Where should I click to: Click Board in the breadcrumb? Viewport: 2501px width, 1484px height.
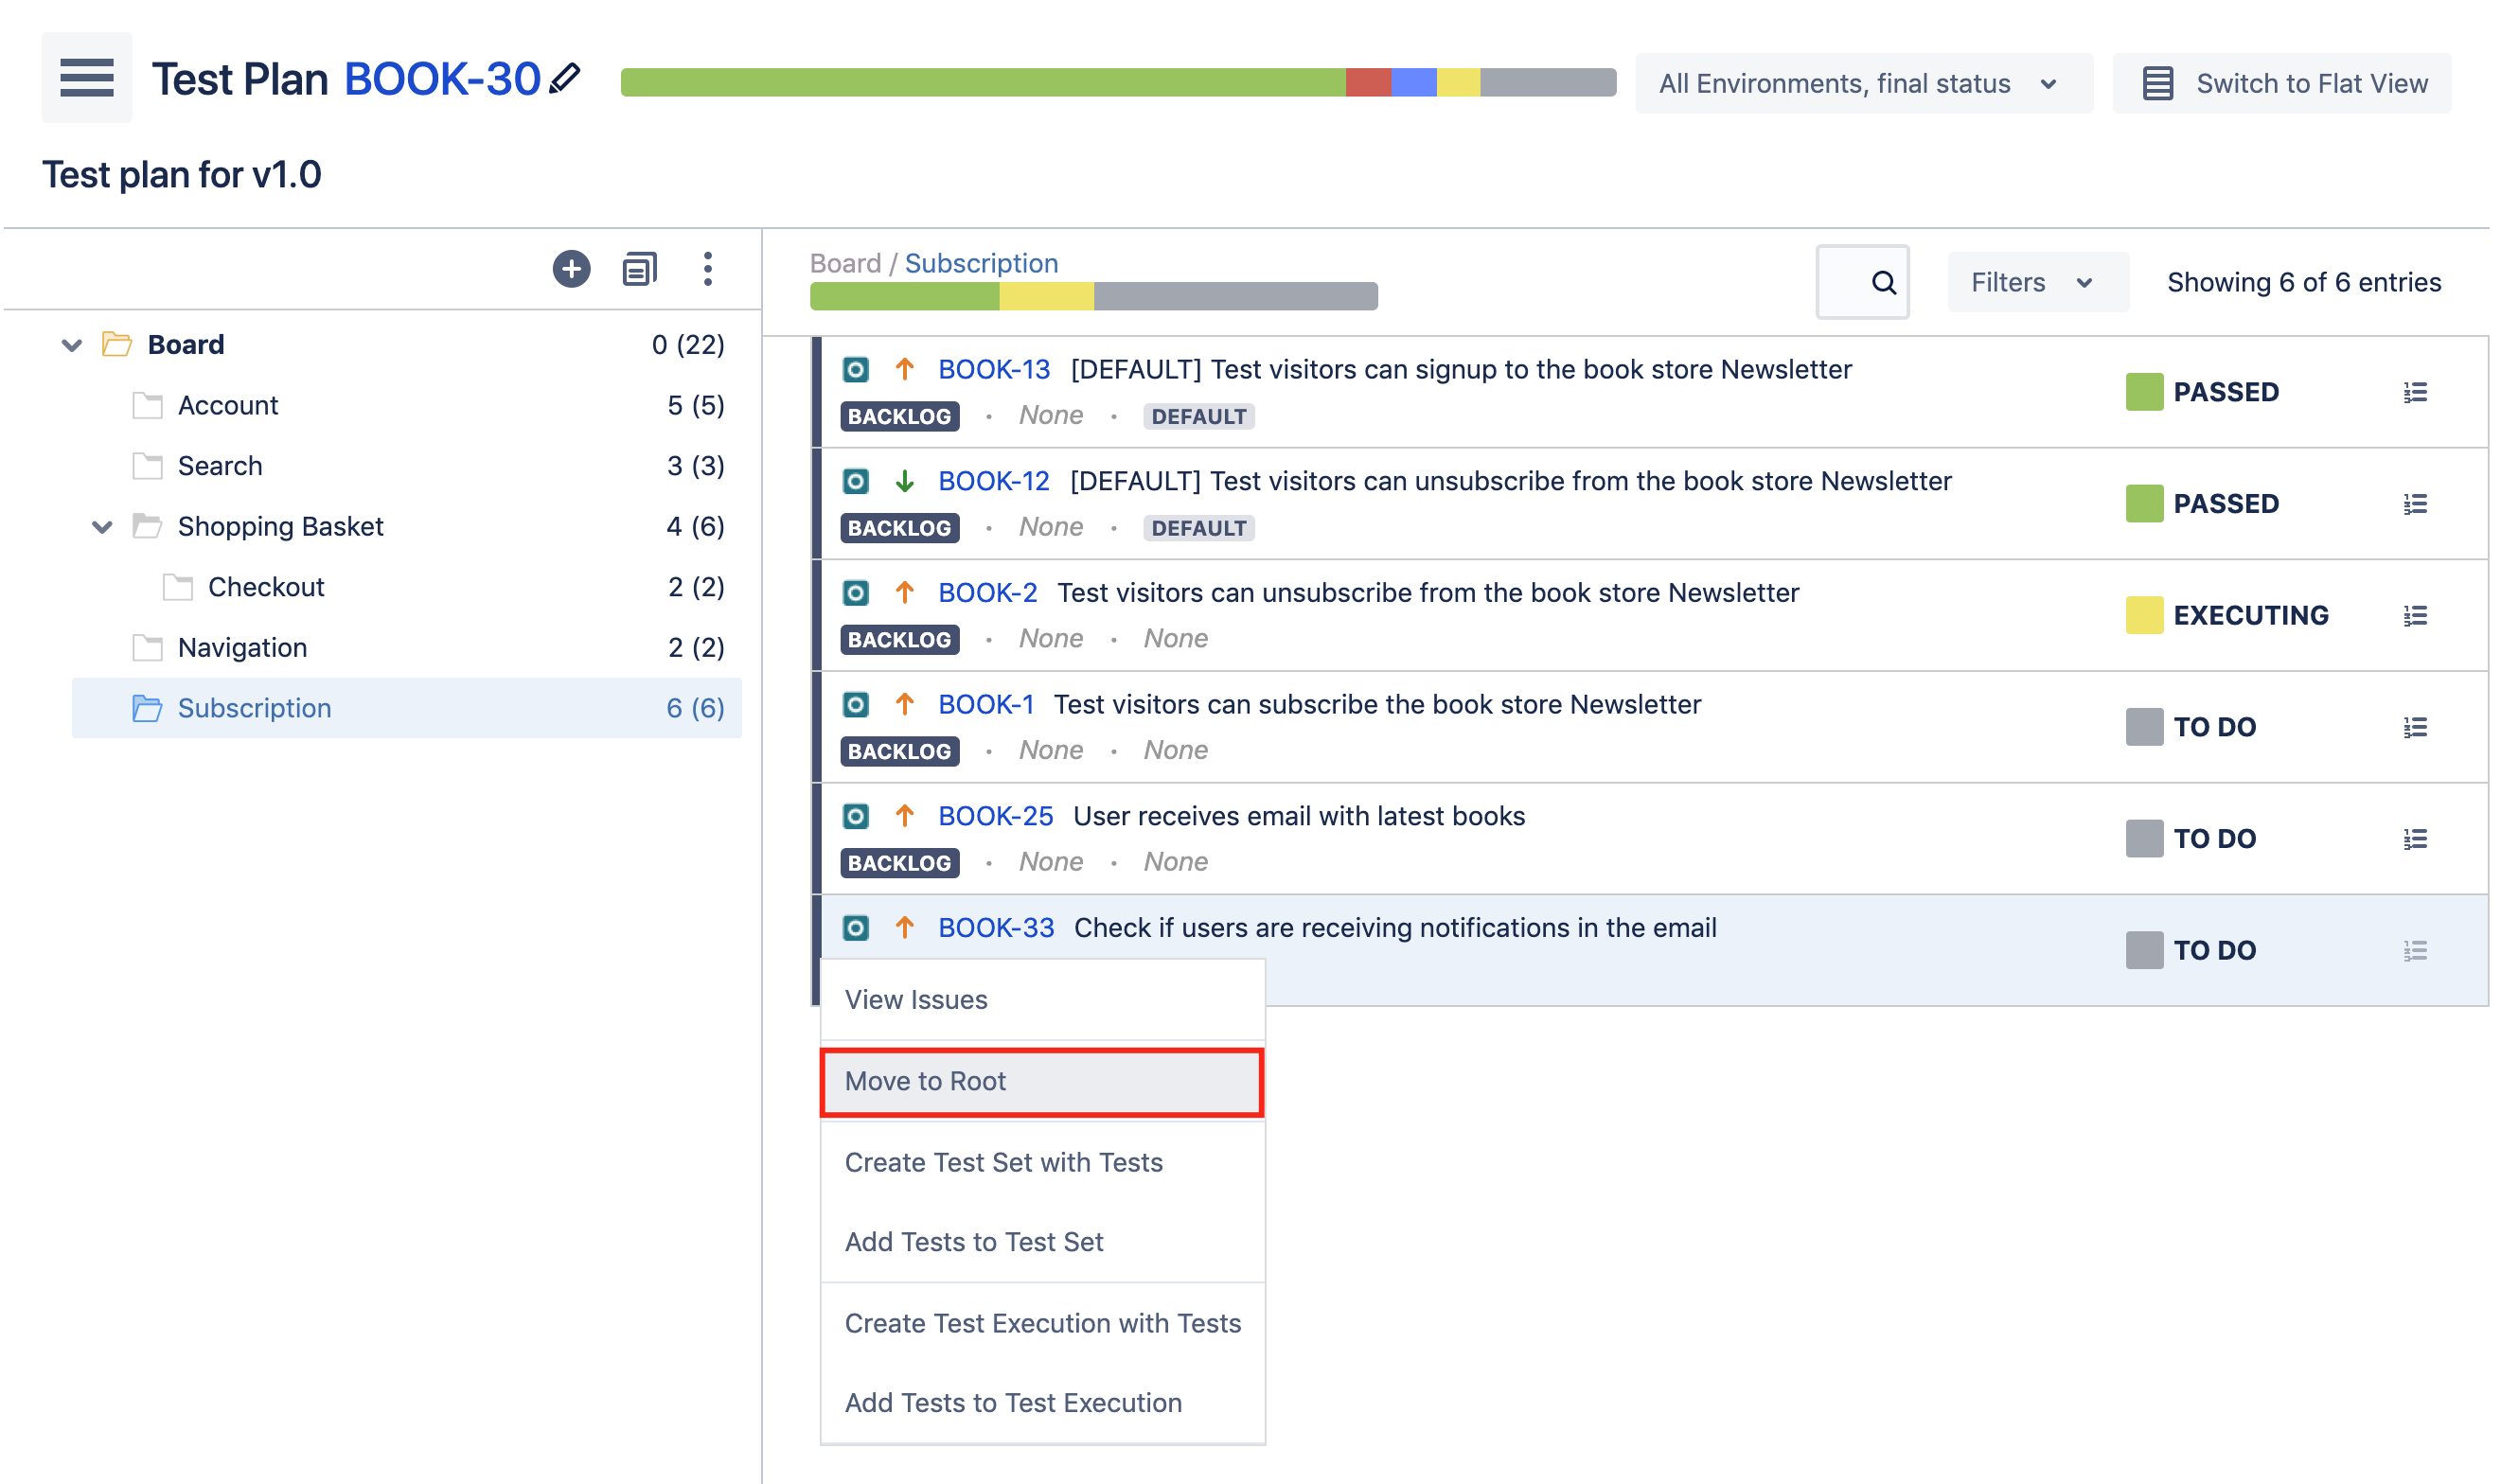pos(844,263)
